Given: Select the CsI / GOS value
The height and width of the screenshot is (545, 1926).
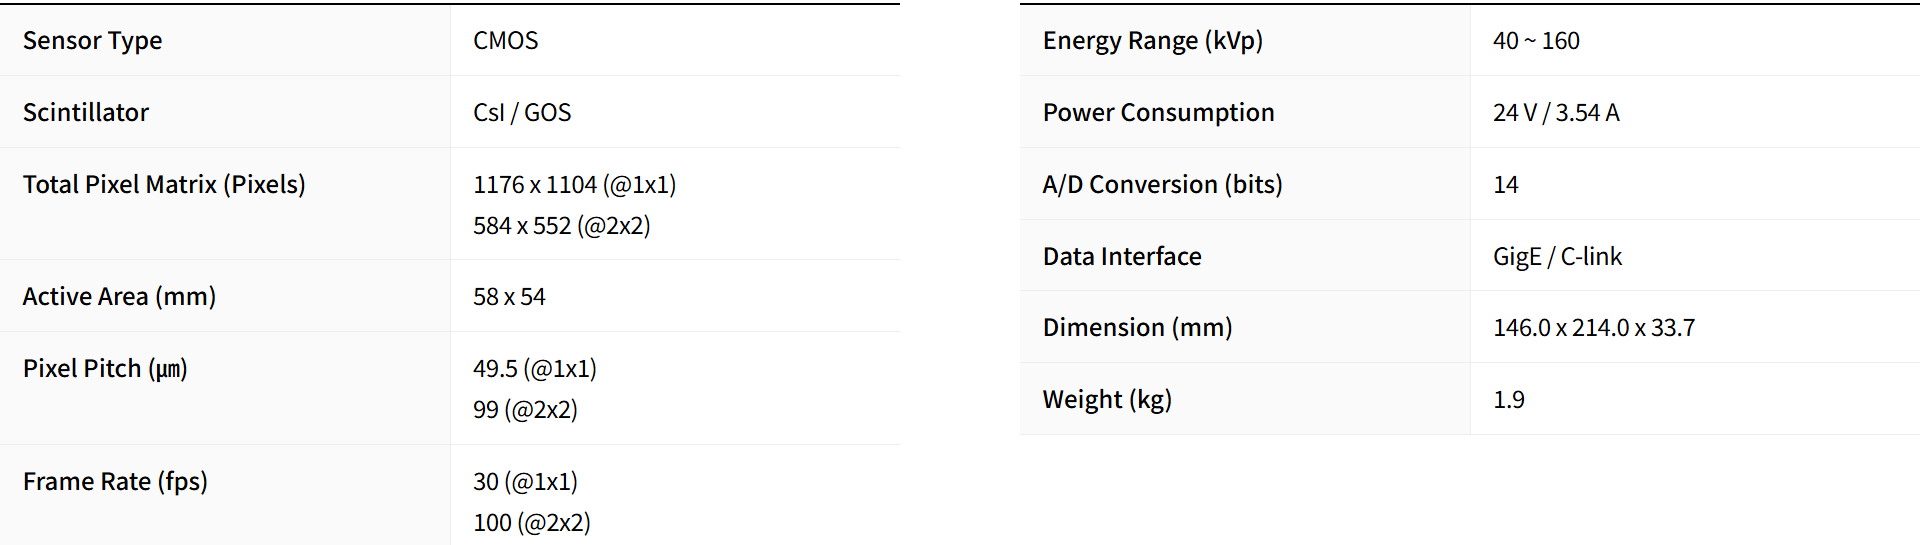Looking at the screenshot, I should point(522,113).
